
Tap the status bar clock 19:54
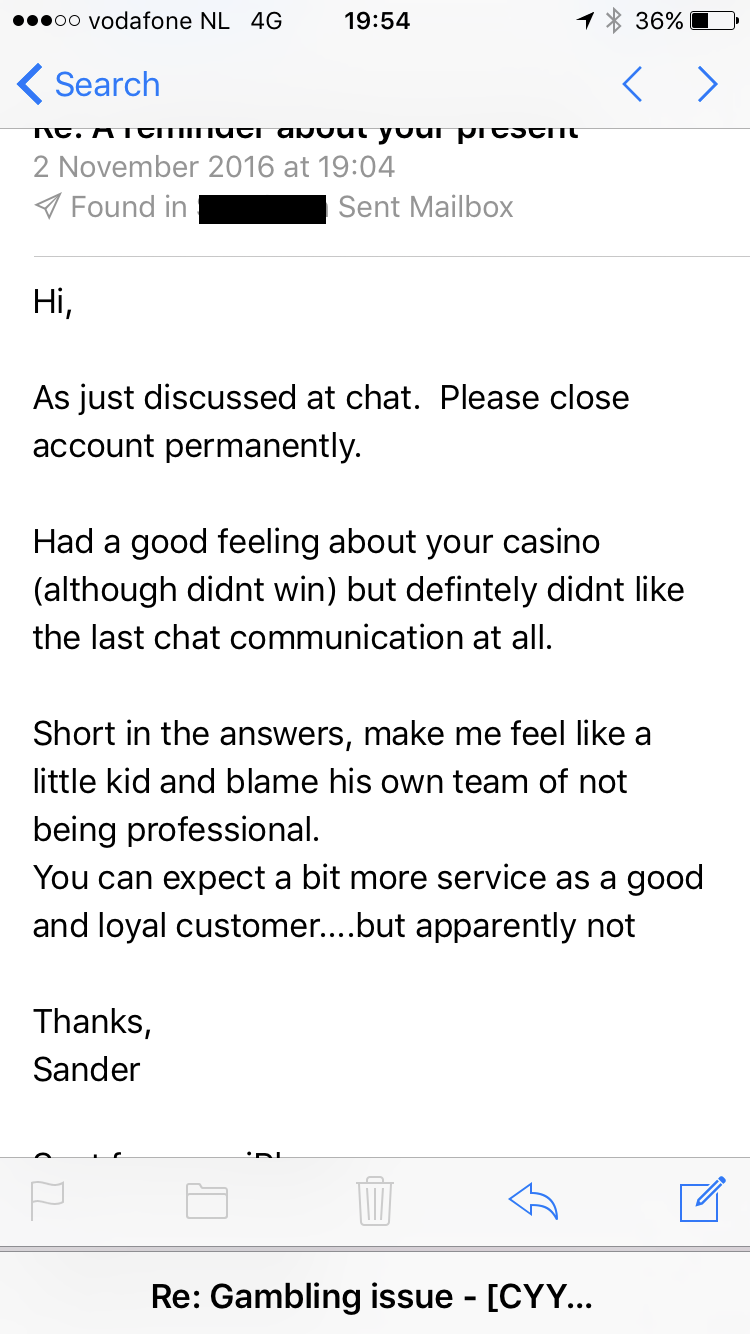point(376,21)
